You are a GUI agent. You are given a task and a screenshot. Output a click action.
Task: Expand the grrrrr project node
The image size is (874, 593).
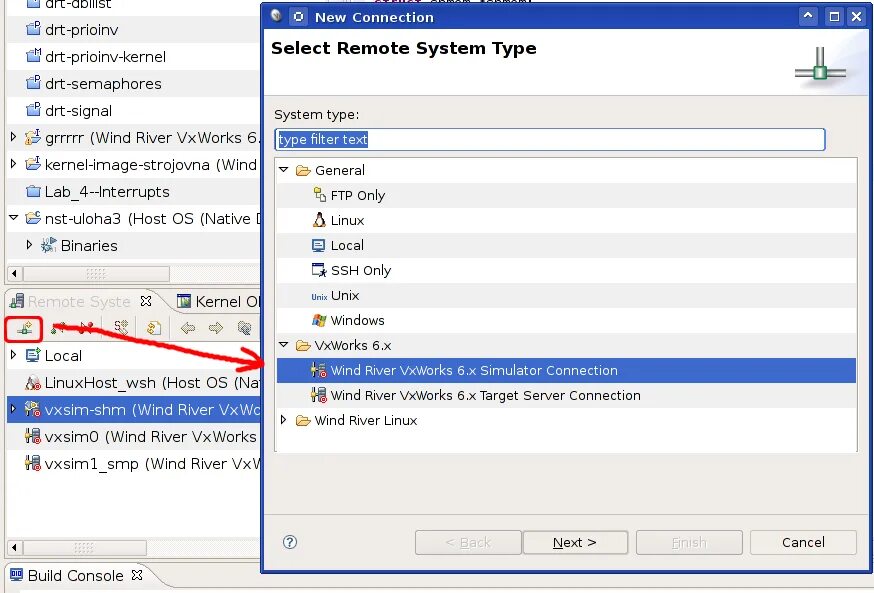coord(13,137)
